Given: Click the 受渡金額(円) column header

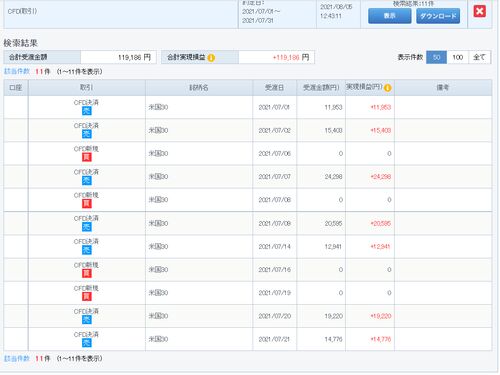Looking at the screenshot, I should tap(321, 88).
